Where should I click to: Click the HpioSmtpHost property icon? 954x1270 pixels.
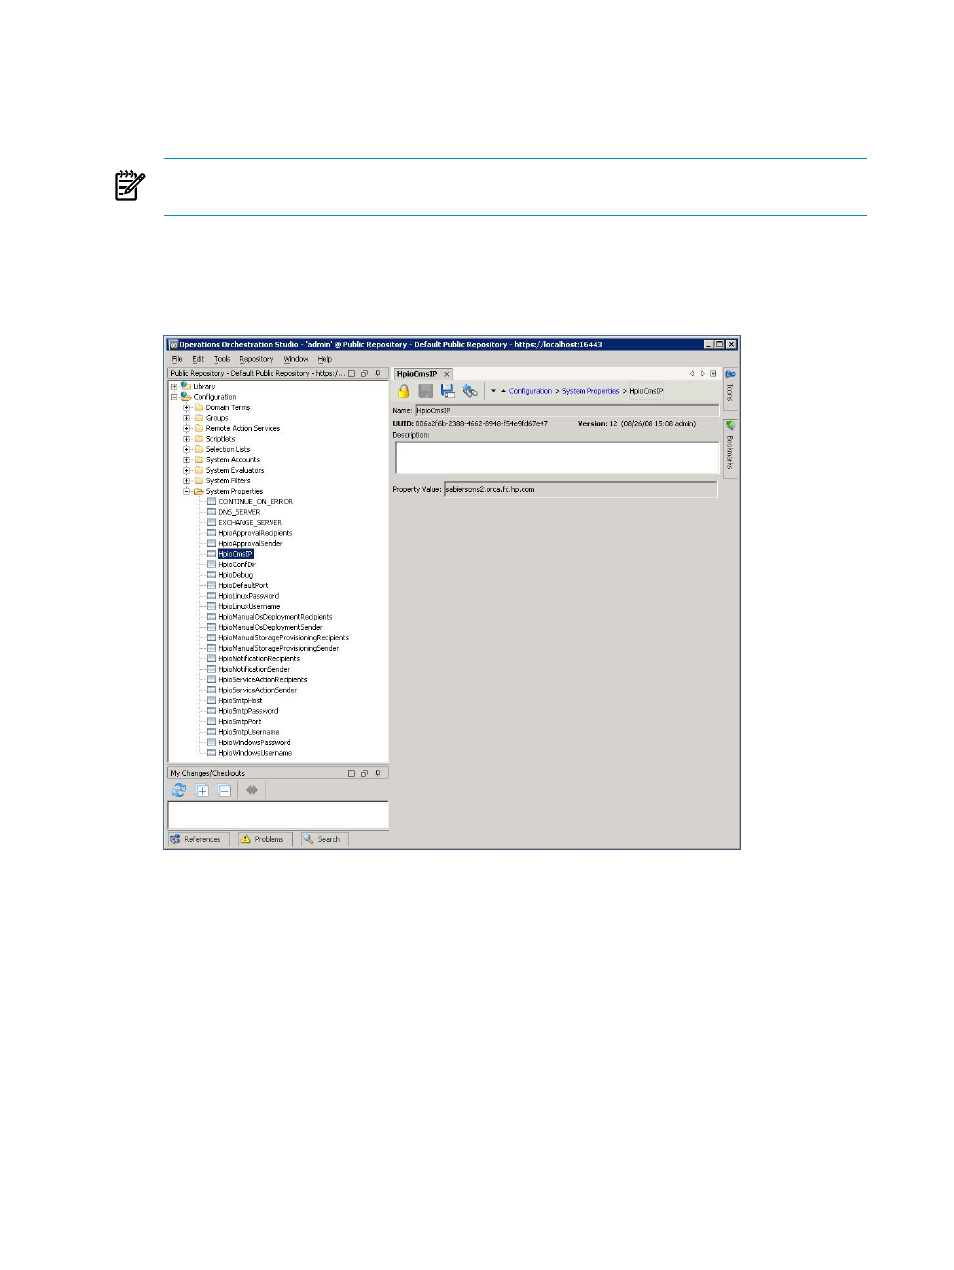(x=211, y=701)
